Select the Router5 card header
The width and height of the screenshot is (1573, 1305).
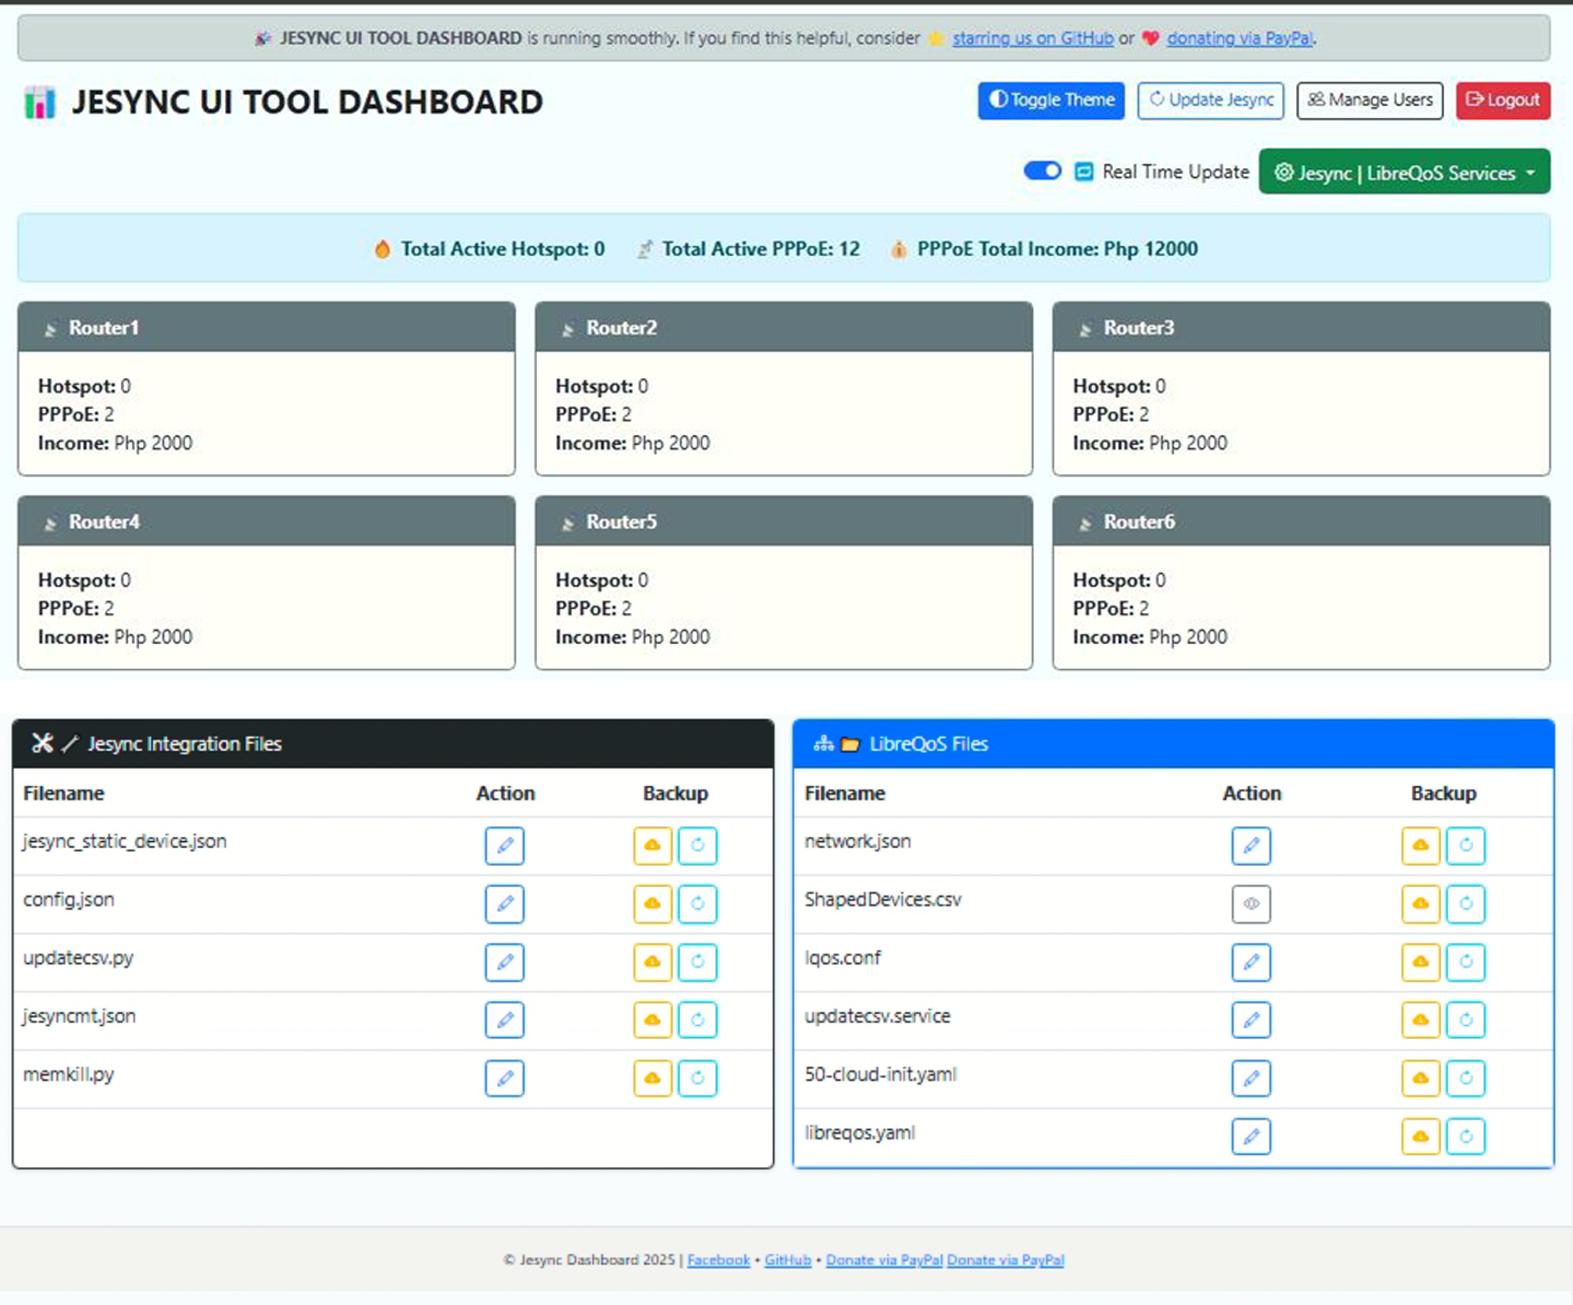click(784, 521)
